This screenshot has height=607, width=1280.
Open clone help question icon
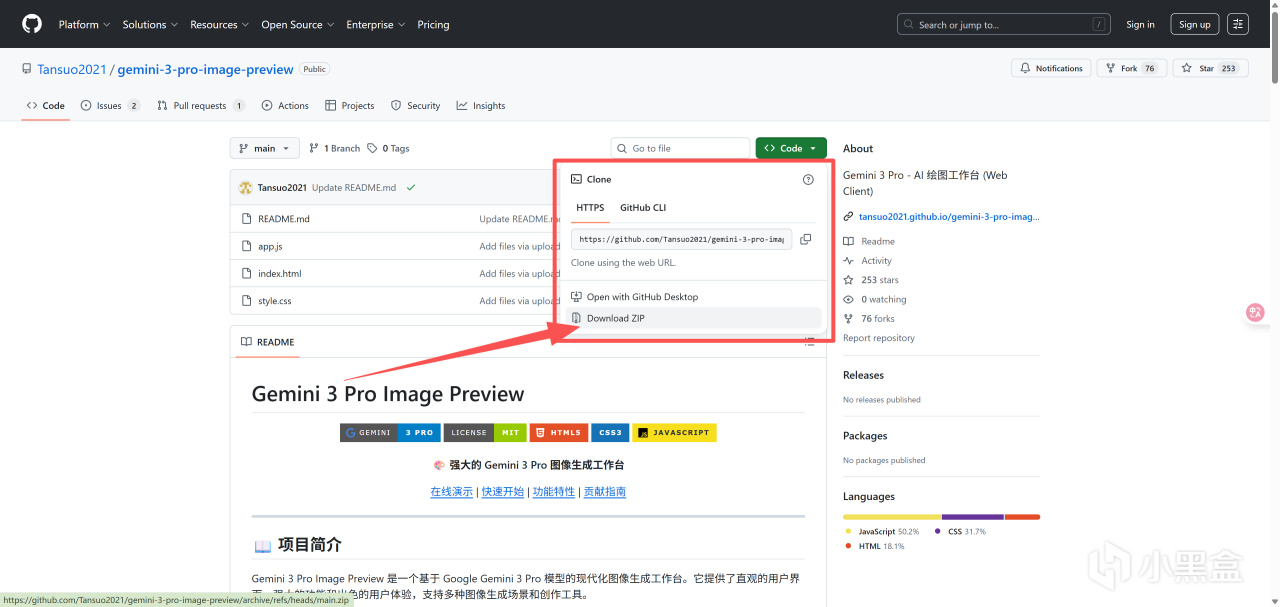(x=808, y=180)
